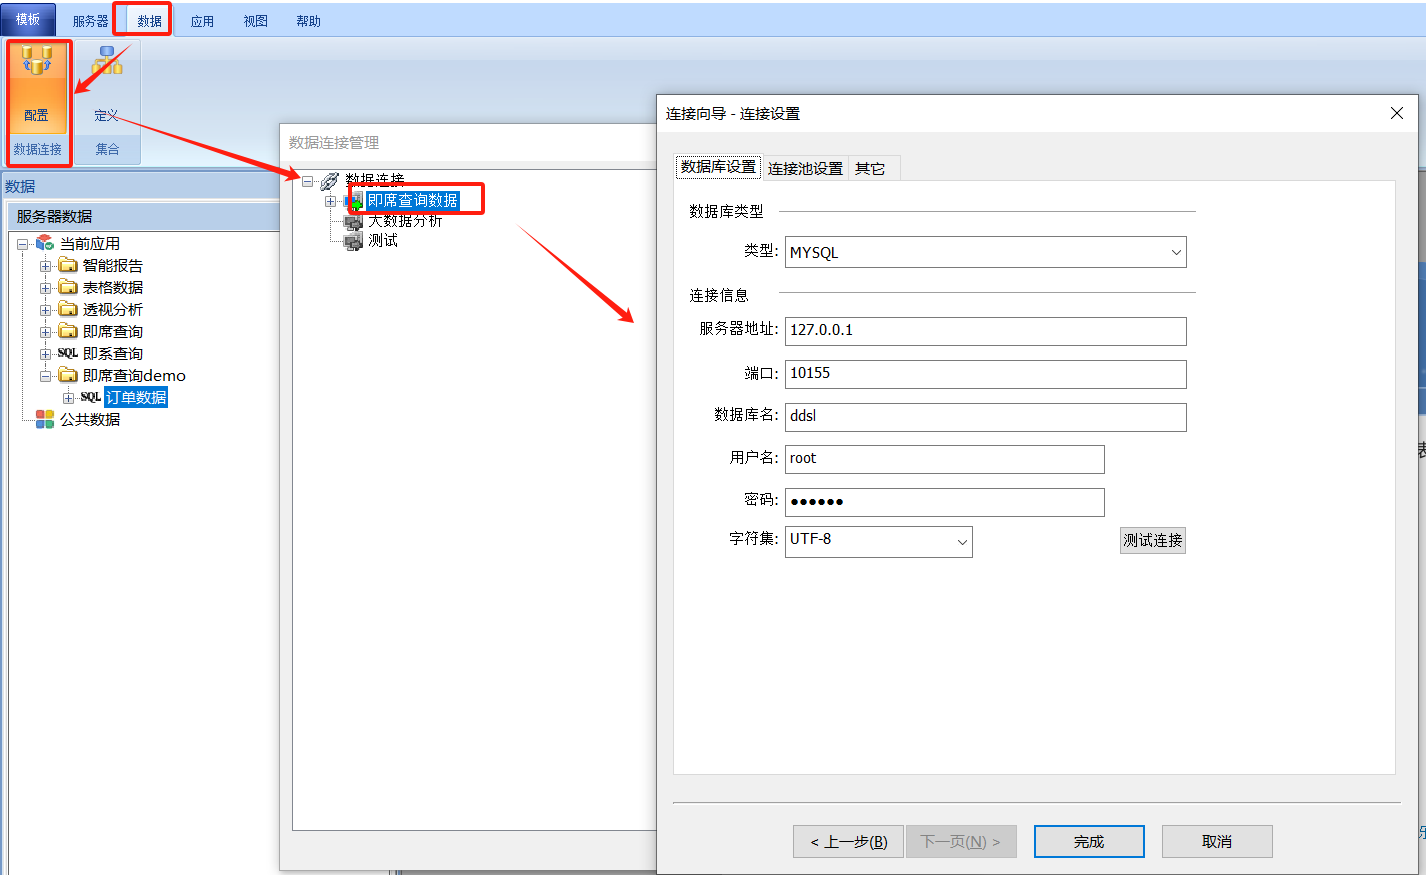Focus the 端口 port field
The height and width of the screenshot is (875, 1426).
coord(986,374)
